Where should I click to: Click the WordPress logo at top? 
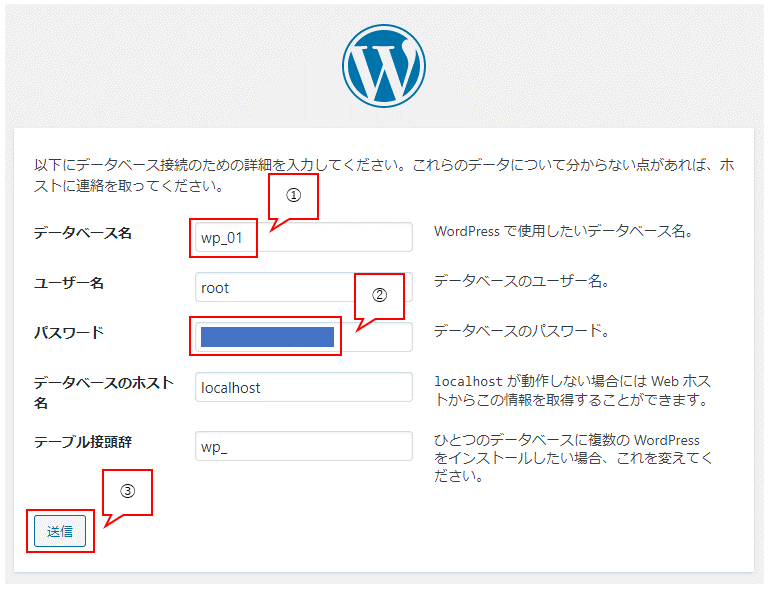click(x=384, y=66)
